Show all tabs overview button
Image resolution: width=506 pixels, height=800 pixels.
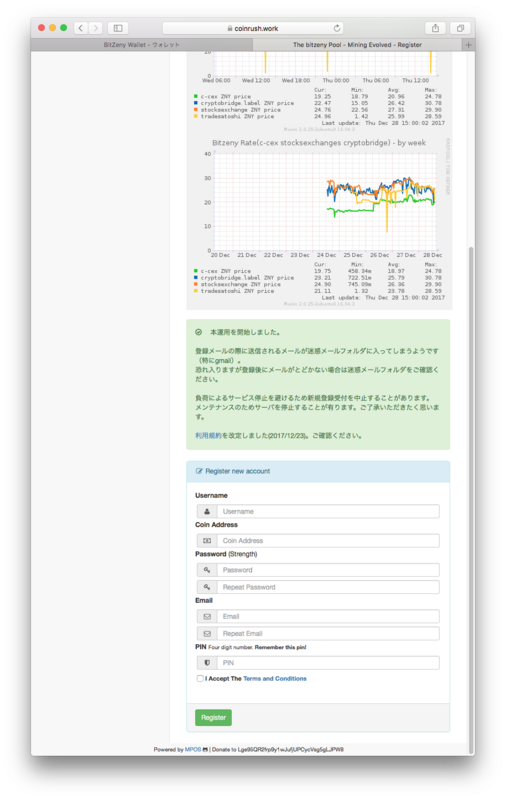[x=460, y=28]
